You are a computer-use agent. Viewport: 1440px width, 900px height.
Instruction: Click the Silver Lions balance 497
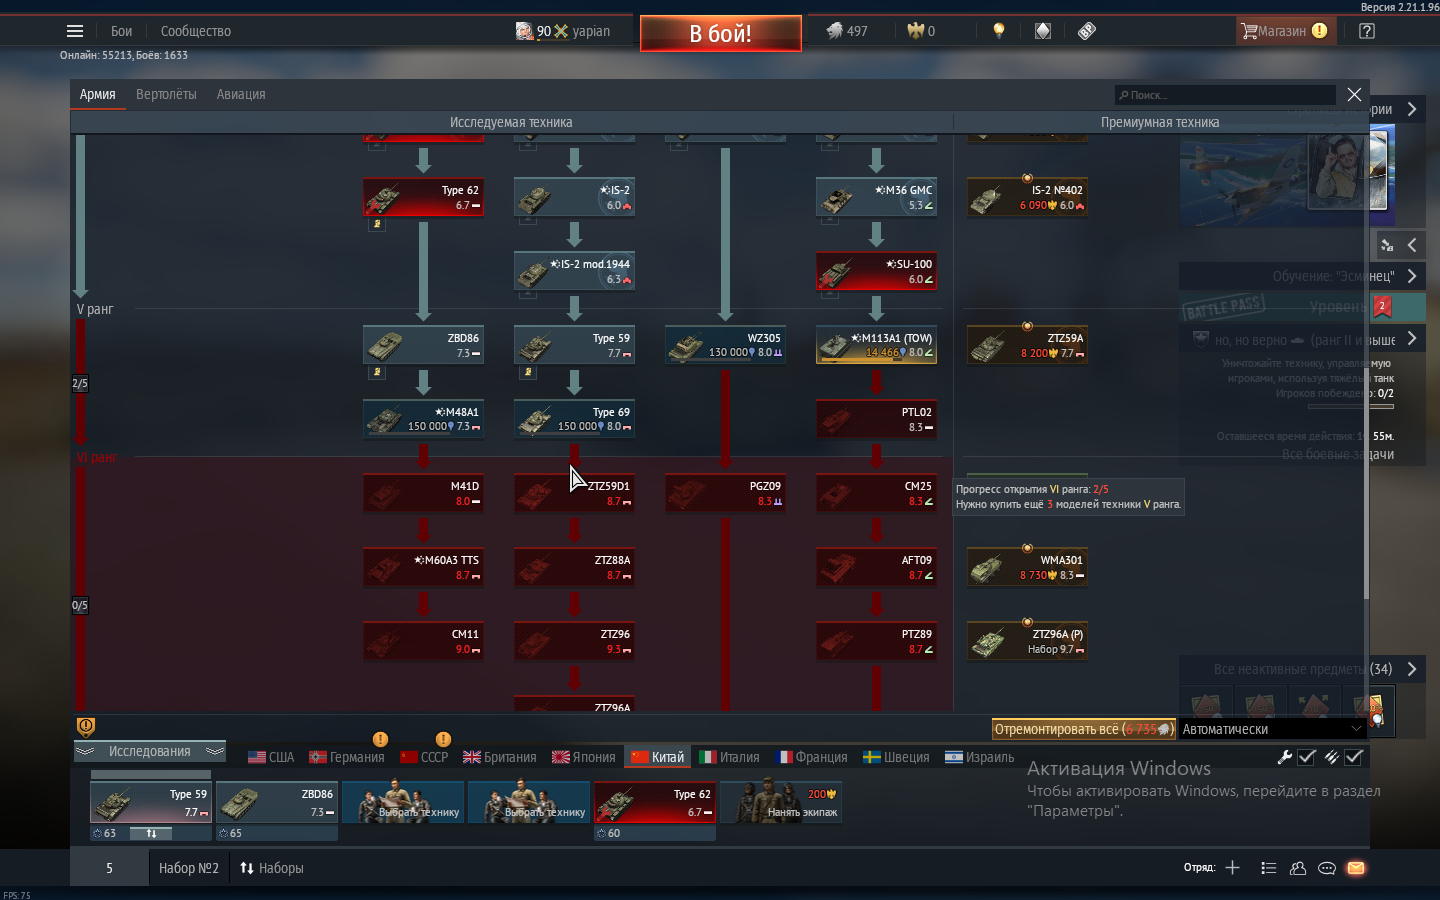(847, 31)
